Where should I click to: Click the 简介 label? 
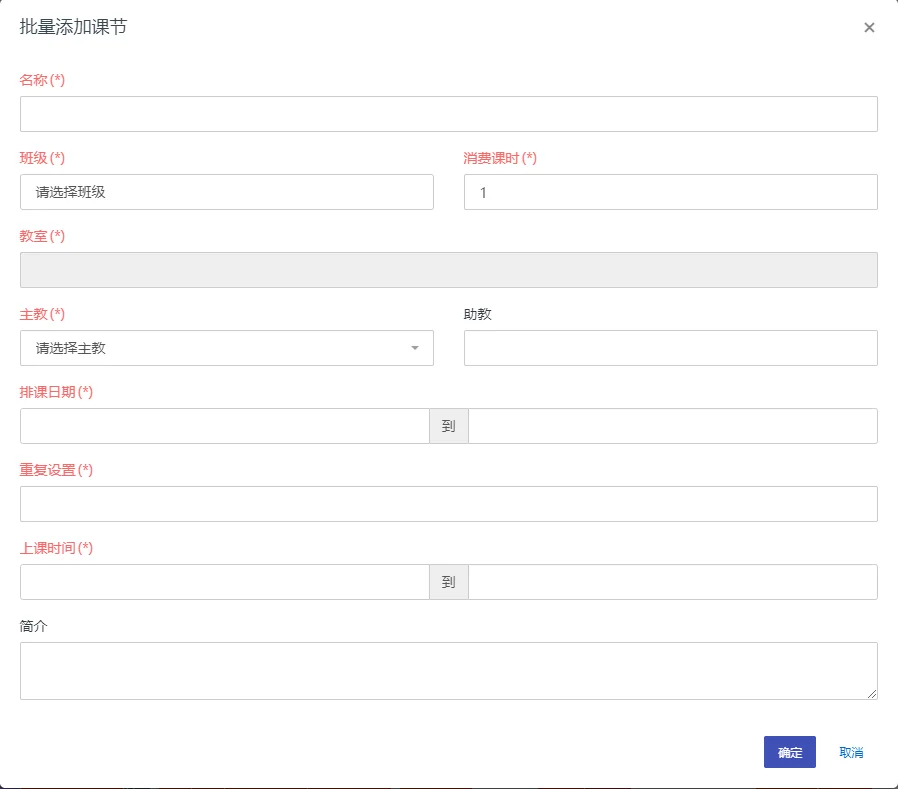pos(33,626)
